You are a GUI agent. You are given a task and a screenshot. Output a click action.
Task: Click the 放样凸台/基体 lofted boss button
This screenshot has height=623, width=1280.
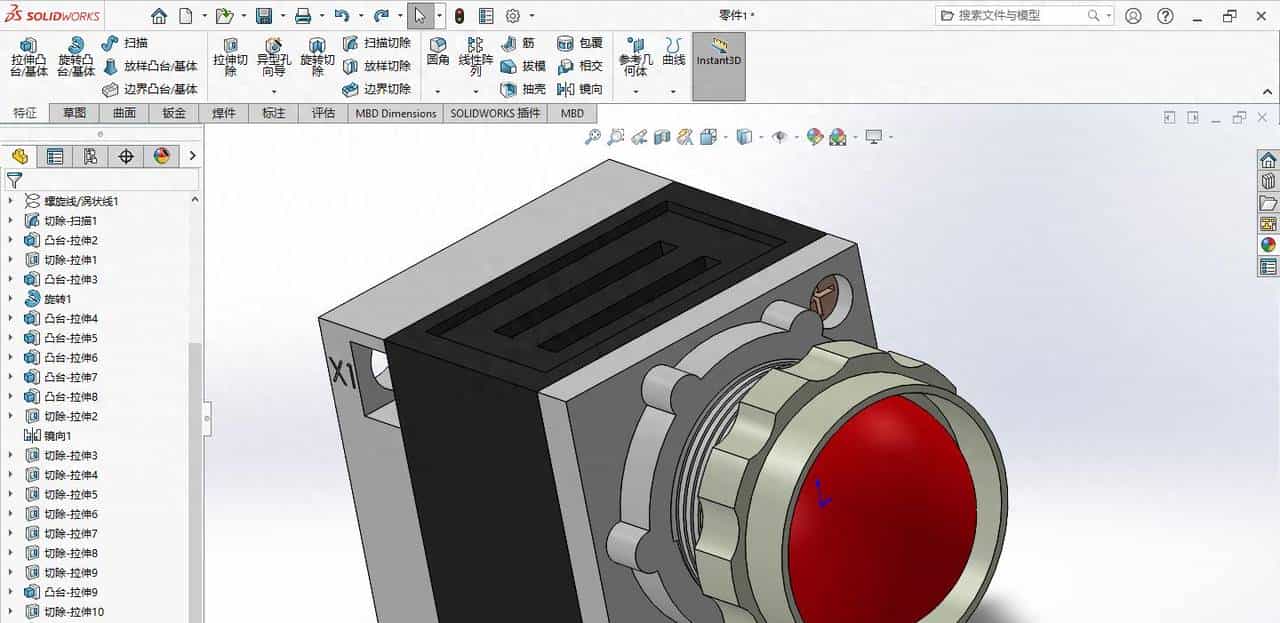[x=150, y=66]
